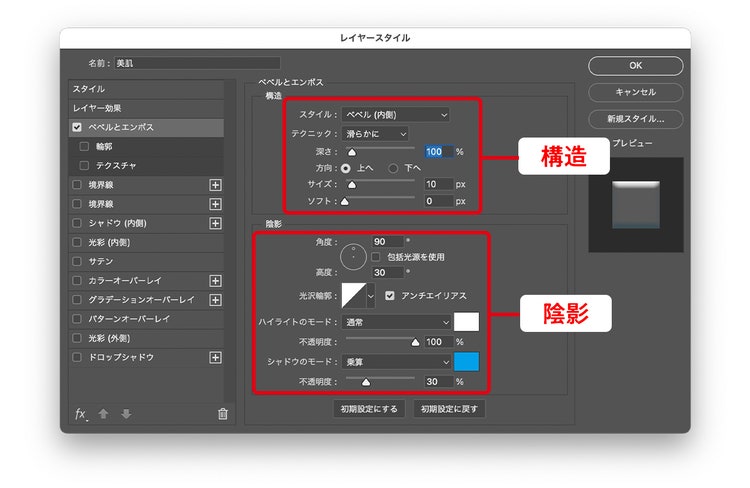Click the highlight 不透明度 field showing 100
This screenshot has width=750, height=488.
[439, 342]
